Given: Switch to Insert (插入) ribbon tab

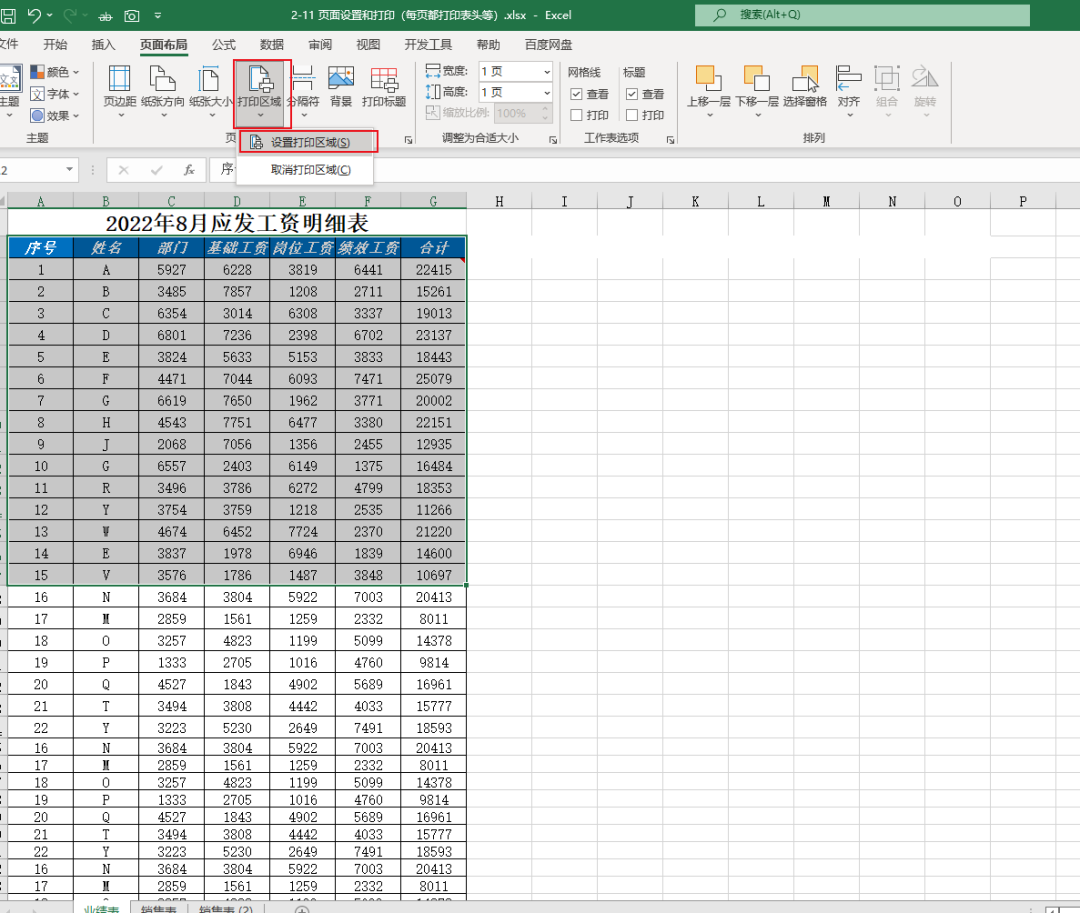Looking at the screenshot, I should click(103, 45).
